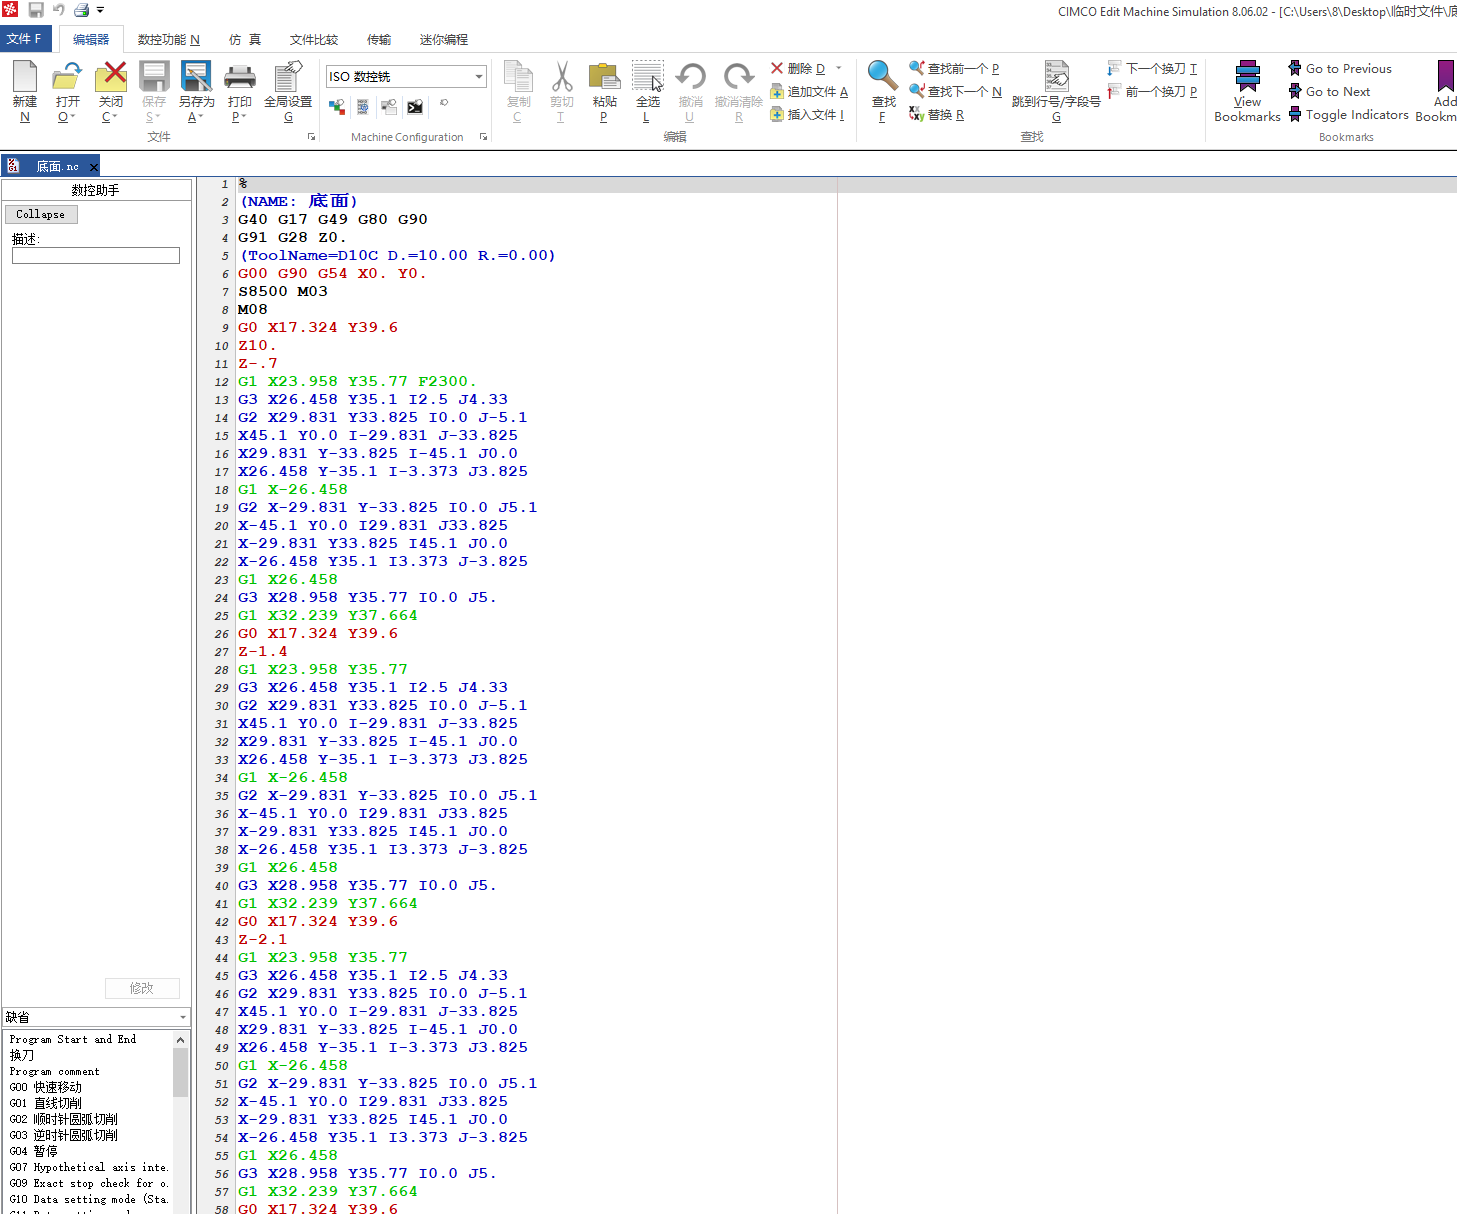Click the second Machine Configuration icon
The width and height of the screenshot is (1457, 1214).
tap(363, 107)
